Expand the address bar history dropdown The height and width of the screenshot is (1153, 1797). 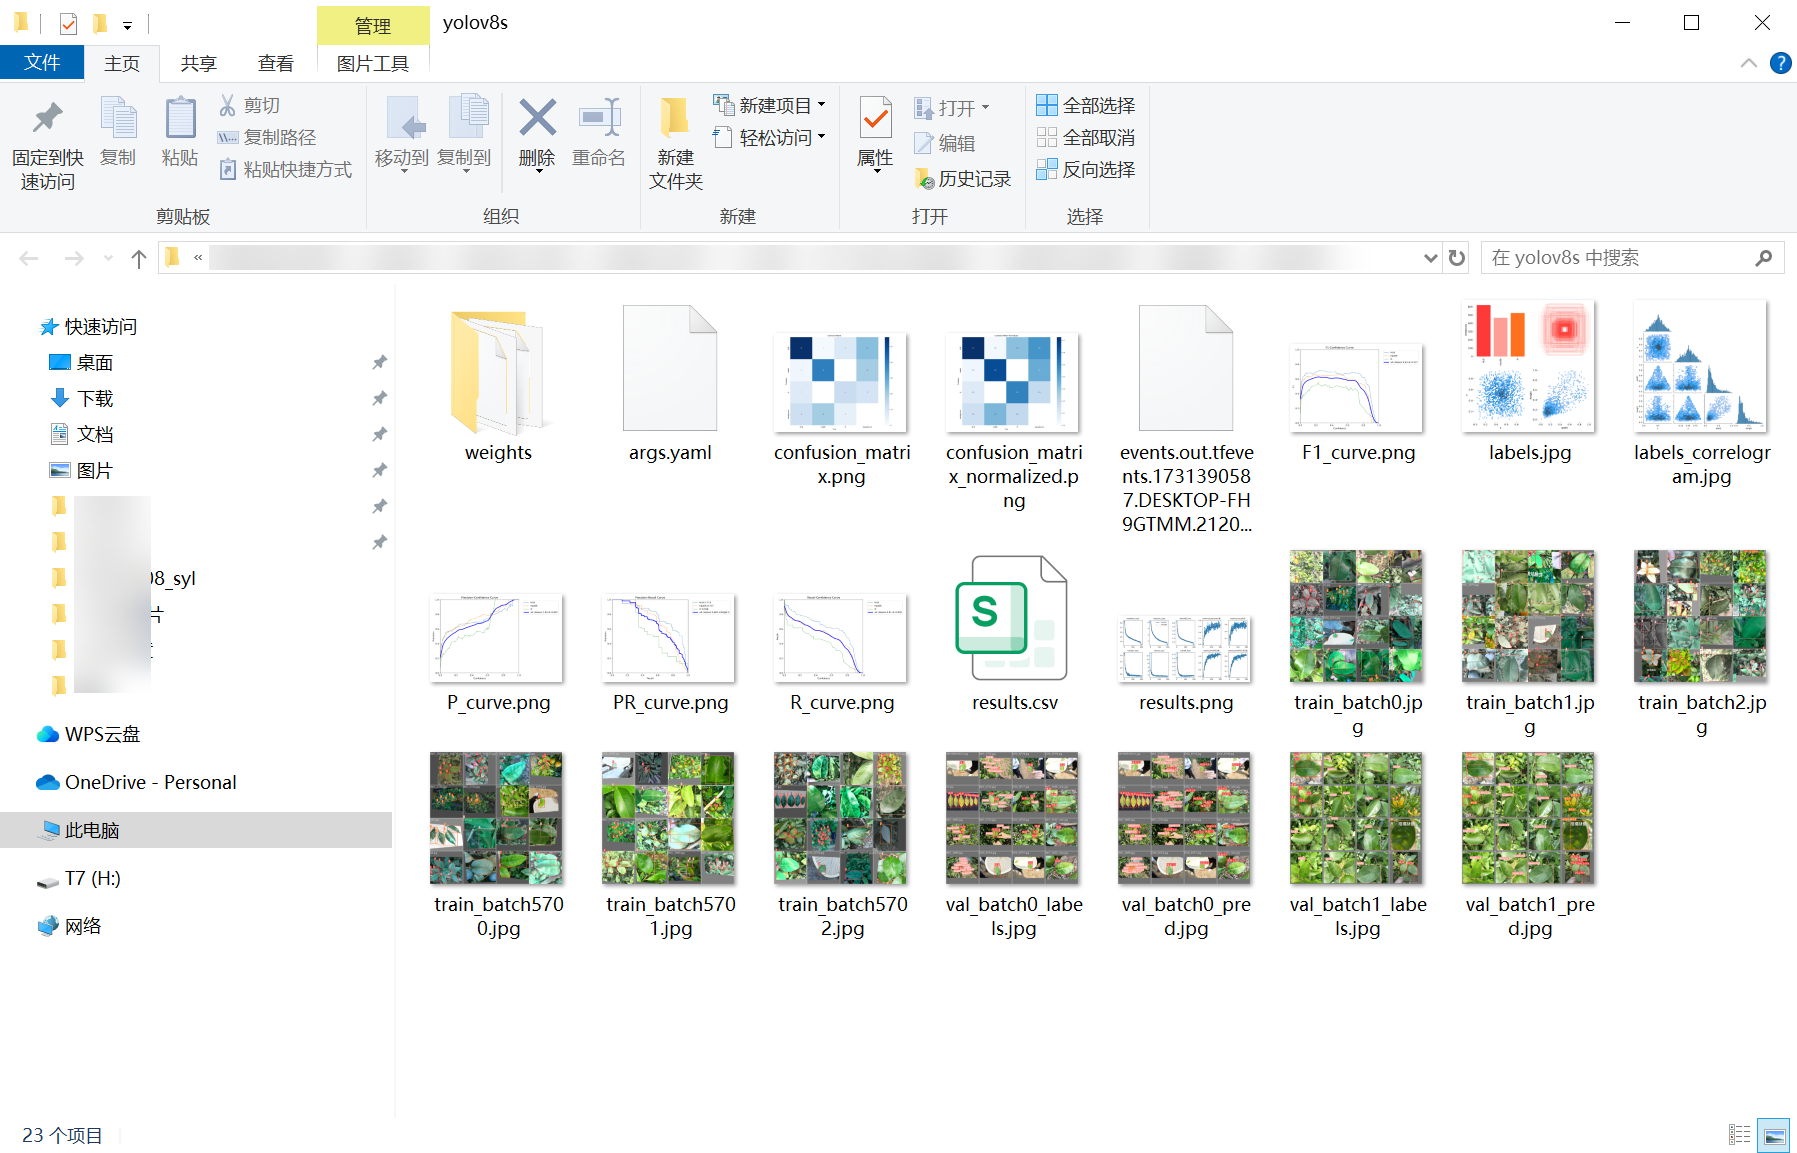pyautogui.click(x=1430, y=258)
